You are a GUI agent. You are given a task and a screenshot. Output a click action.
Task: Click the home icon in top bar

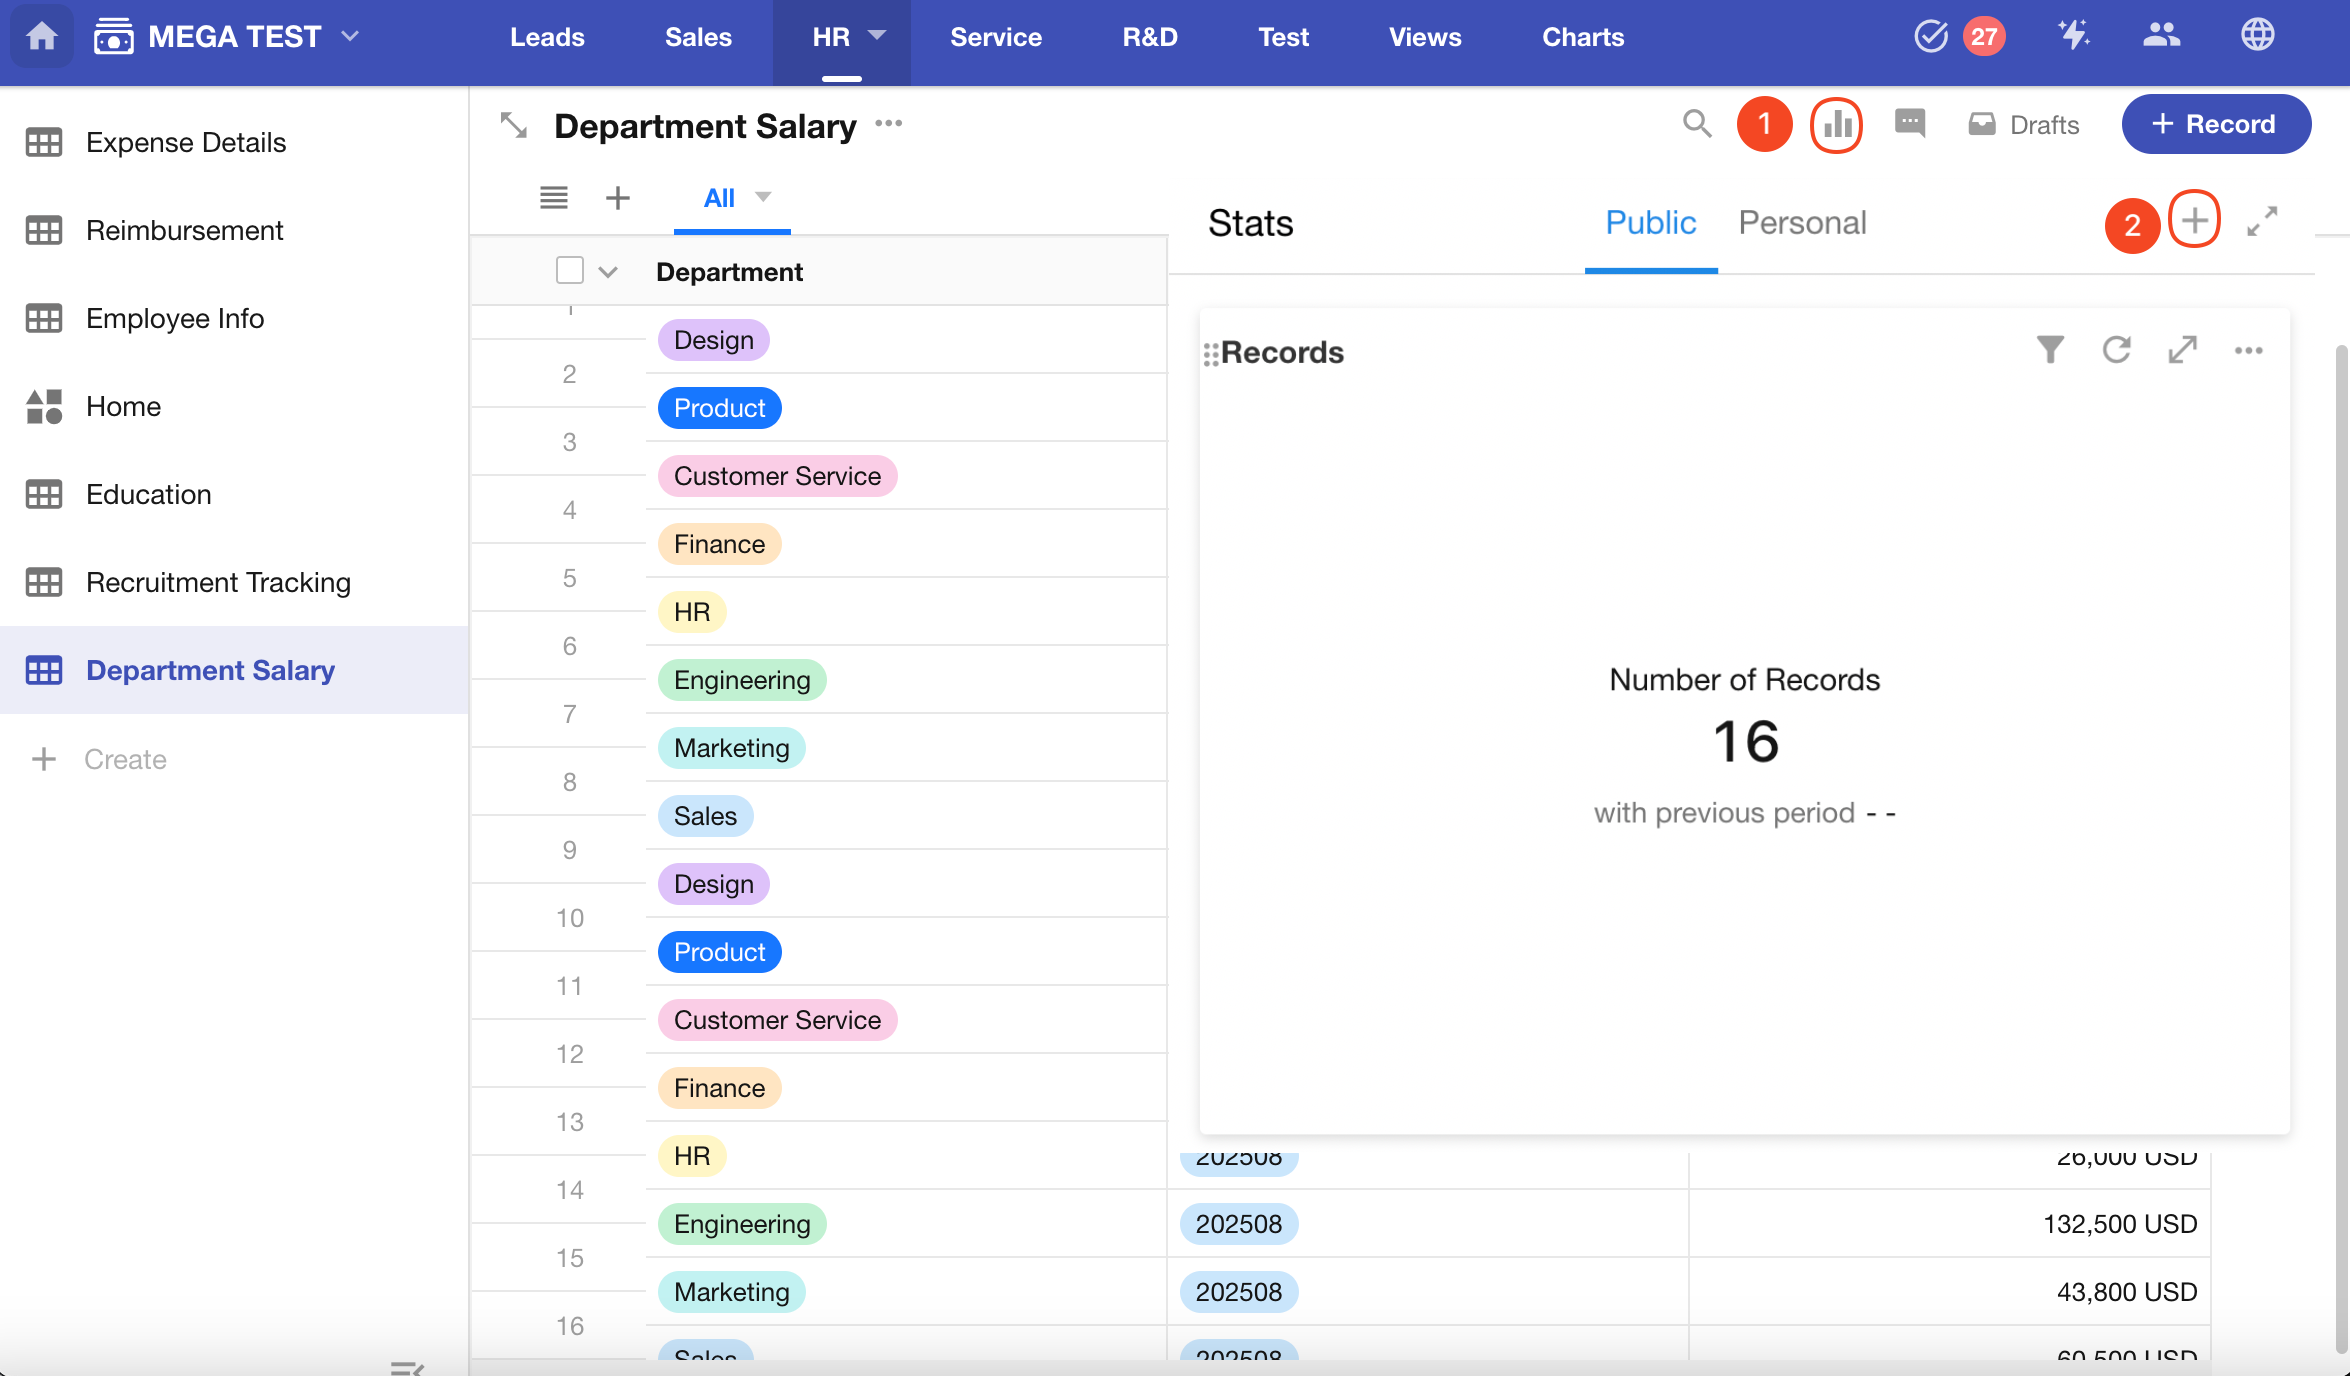coord(41,37)
